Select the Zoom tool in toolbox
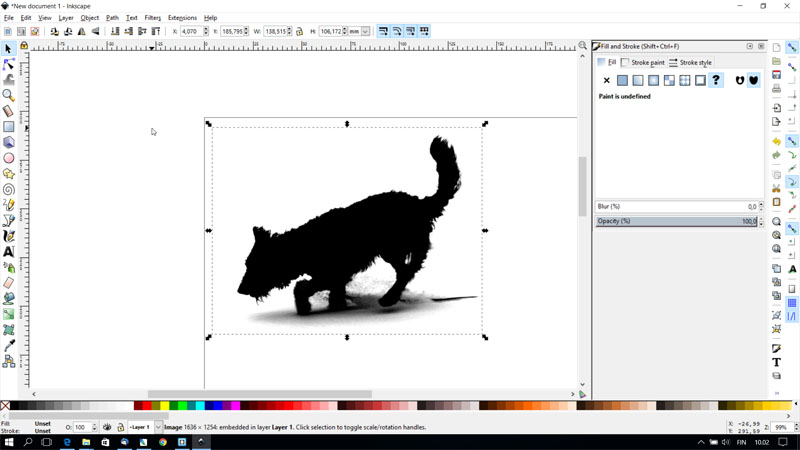 [x=8, y=95]
